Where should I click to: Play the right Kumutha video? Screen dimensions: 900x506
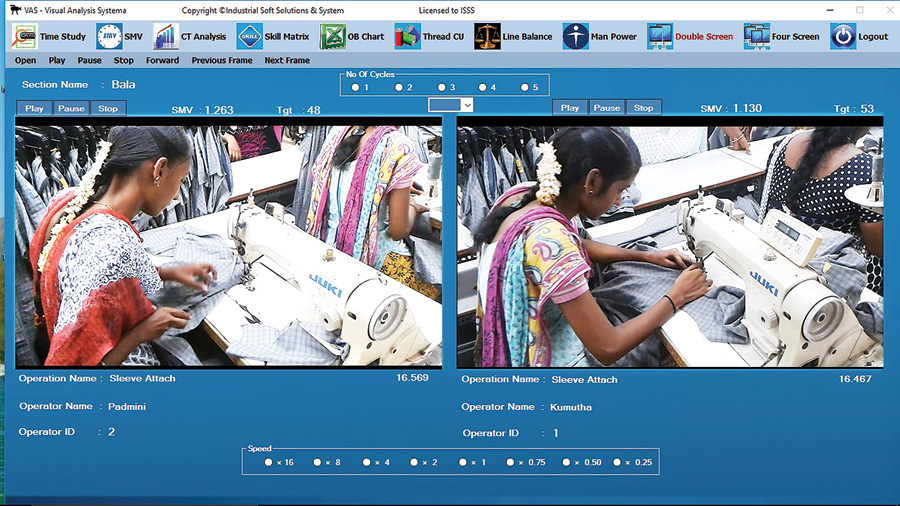tap(570, 108)
